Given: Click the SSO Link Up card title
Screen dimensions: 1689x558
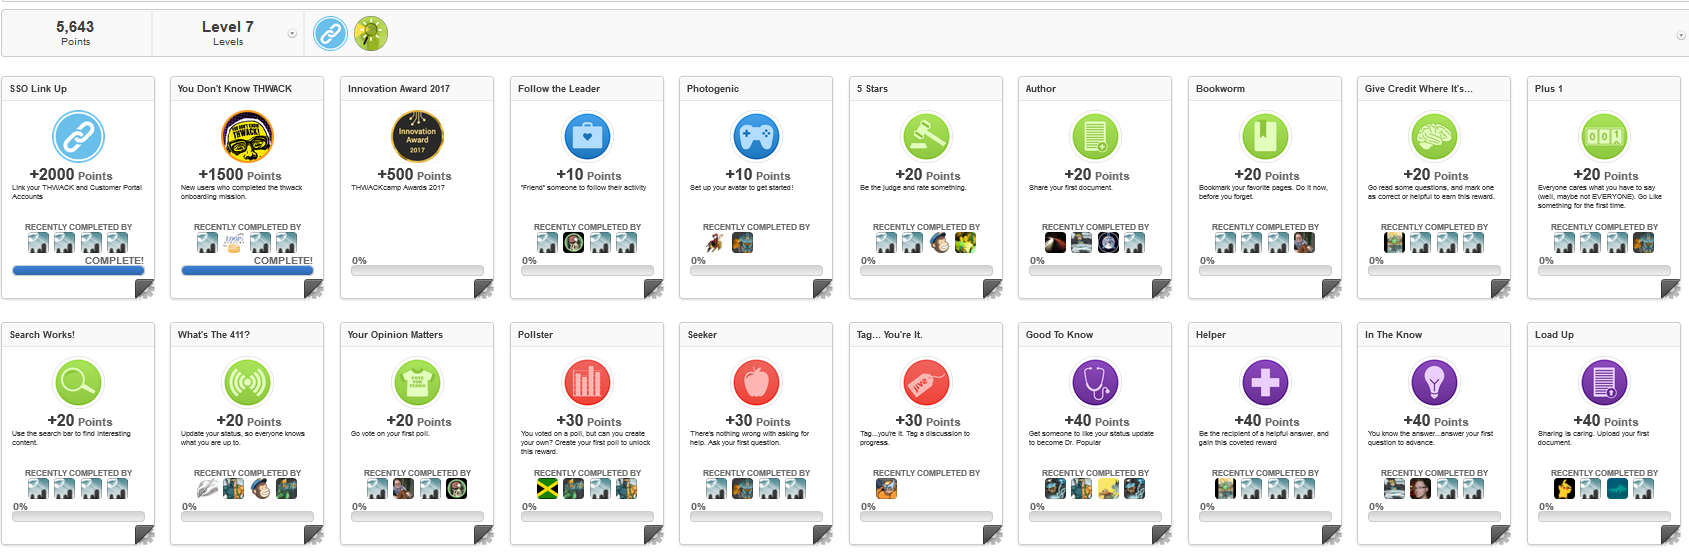Looking at the screenshot, I should tap(38, 89).
